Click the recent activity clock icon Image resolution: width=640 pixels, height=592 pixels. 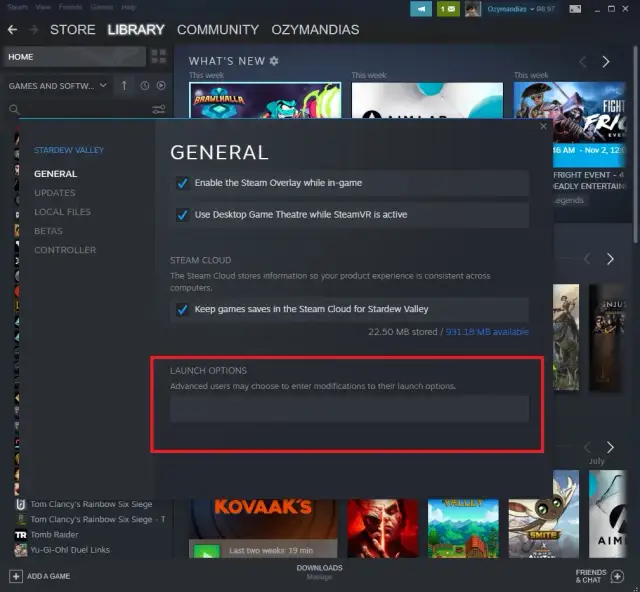pyautogui.click(x=145, y=86)
